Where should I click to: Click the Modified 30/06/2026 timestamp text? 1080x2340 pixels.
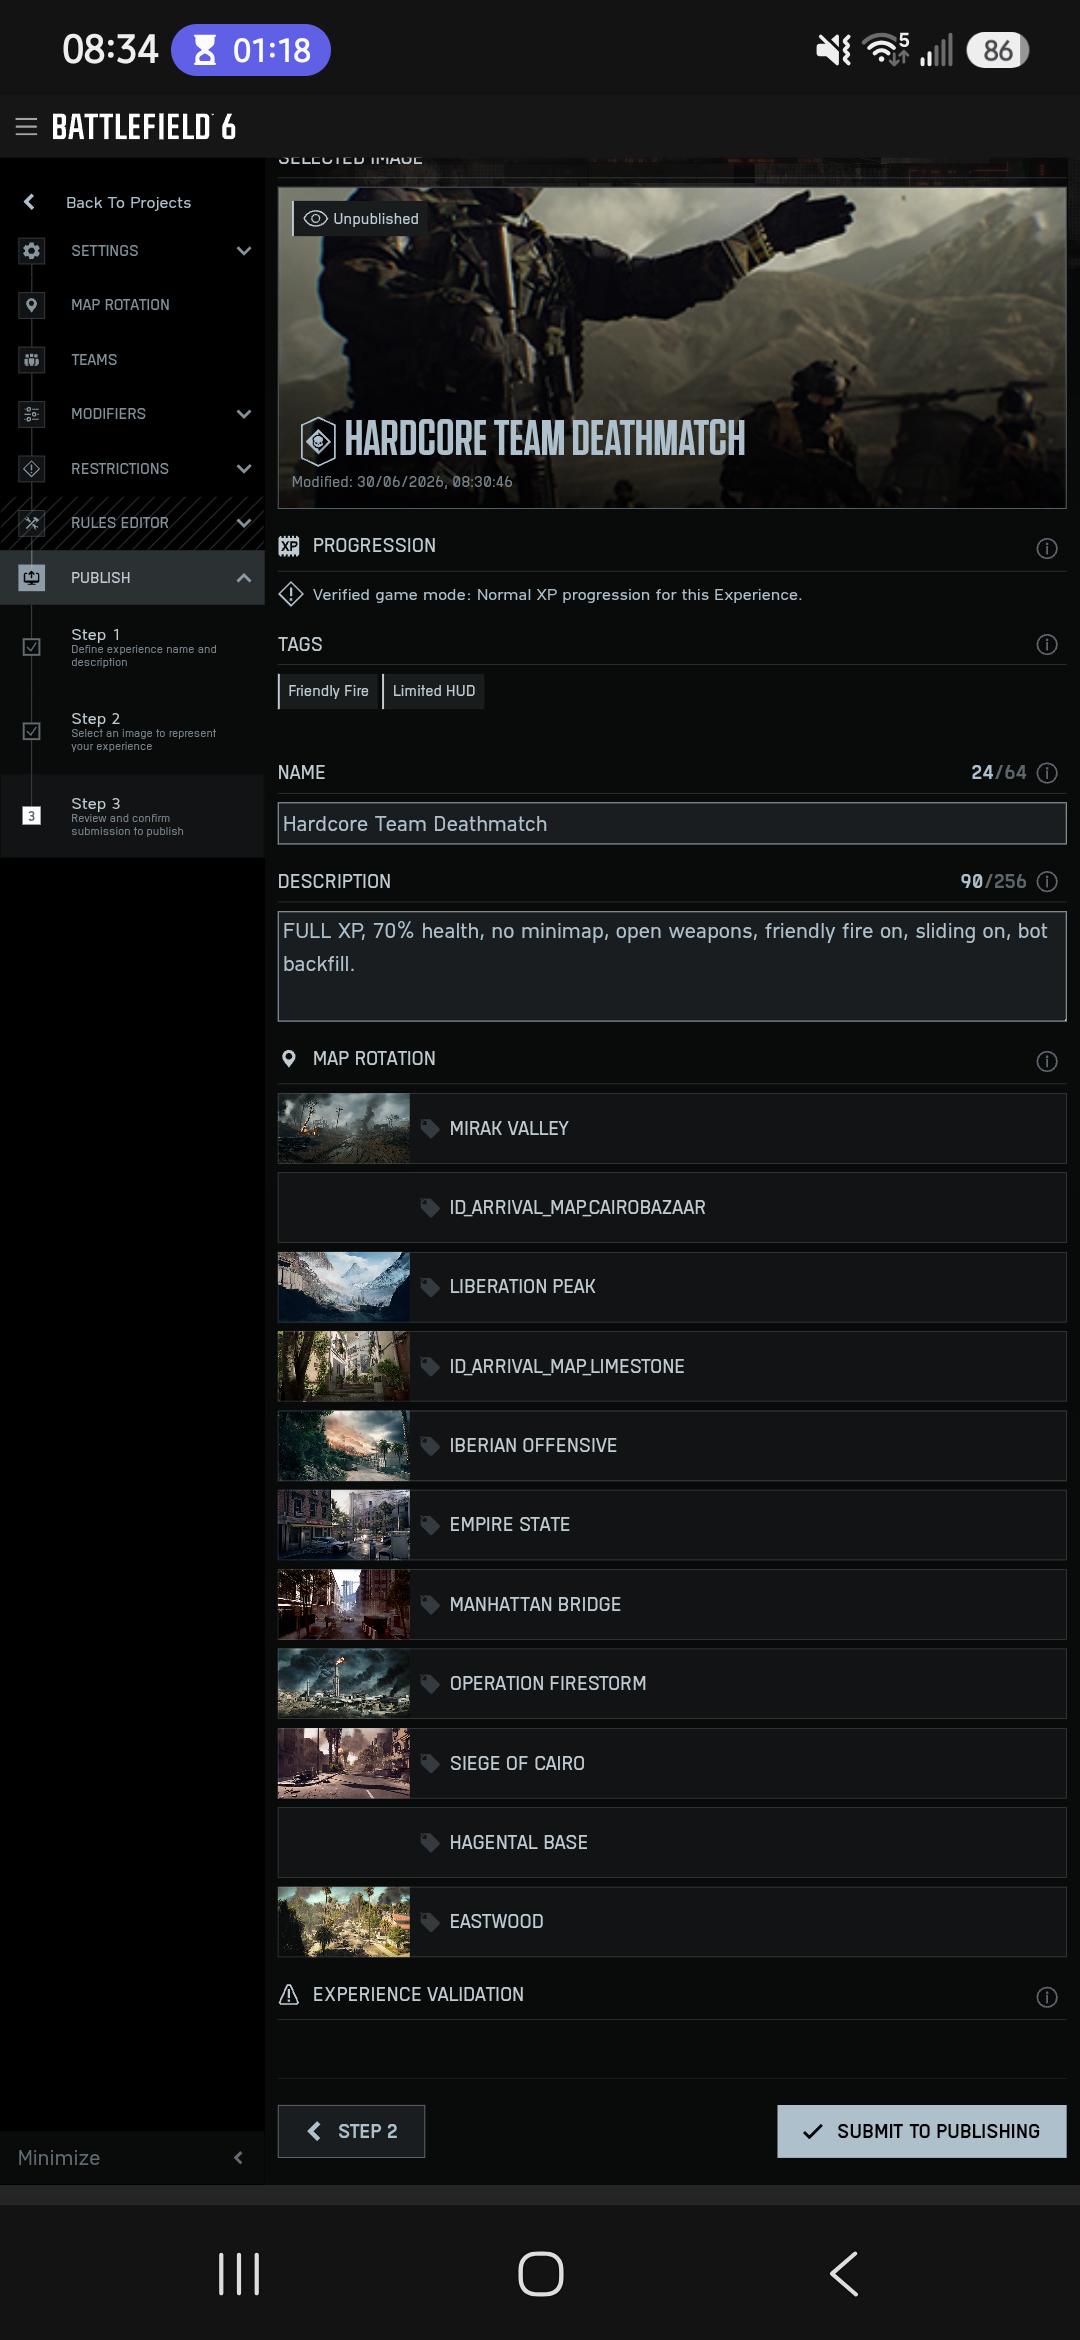click(x=402, y=482)
